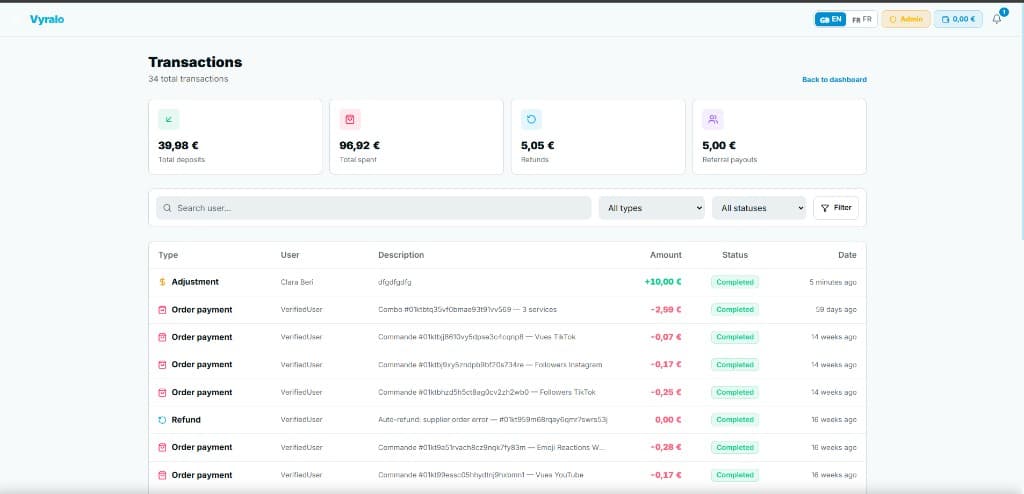Click the 5 minutes ago date
This screenshot has width=1024, height=494.
click(x=833, y=282)
